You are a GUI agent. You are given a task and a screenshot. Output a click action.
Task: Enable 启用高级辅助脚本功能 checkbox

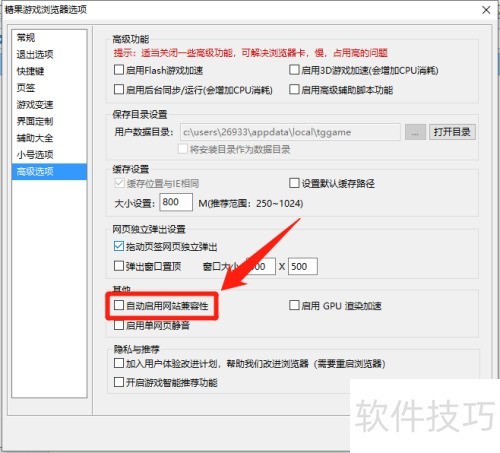294,89
